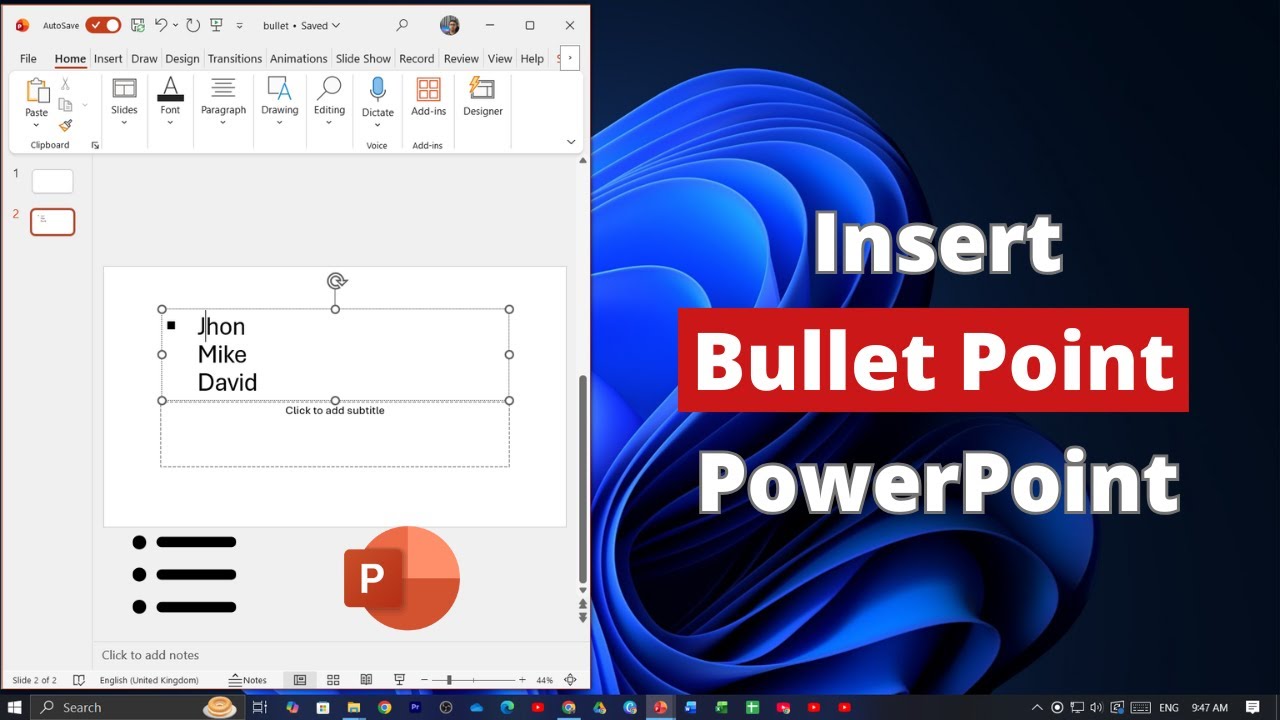Viewport: 1280px width, 720px height.
Task: Click the Cut scissors icon
Action: (65, 84)
